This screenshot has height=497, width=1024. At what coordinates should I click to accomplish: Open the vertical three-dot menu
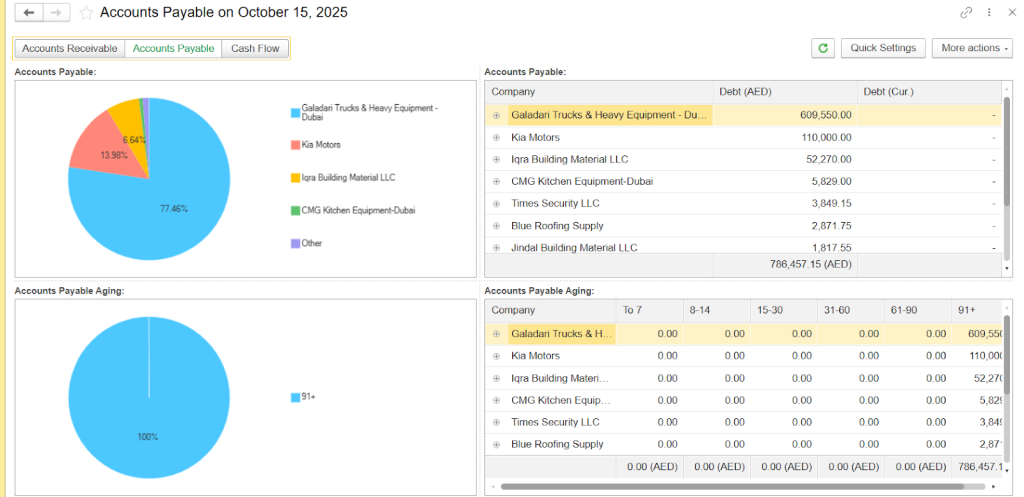(989, 12)
